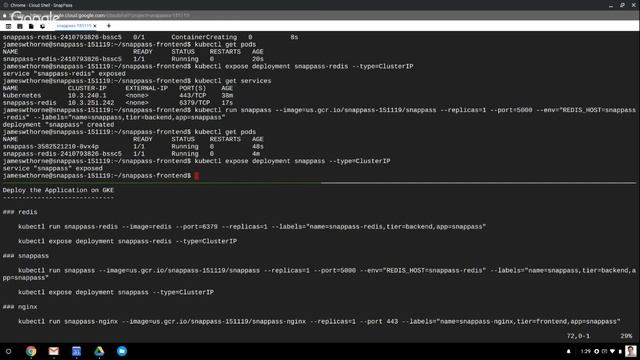Click the snappass-redis service row 10.3.251.242
Viewport: 640px width, 360px height.
coord(118,103)
